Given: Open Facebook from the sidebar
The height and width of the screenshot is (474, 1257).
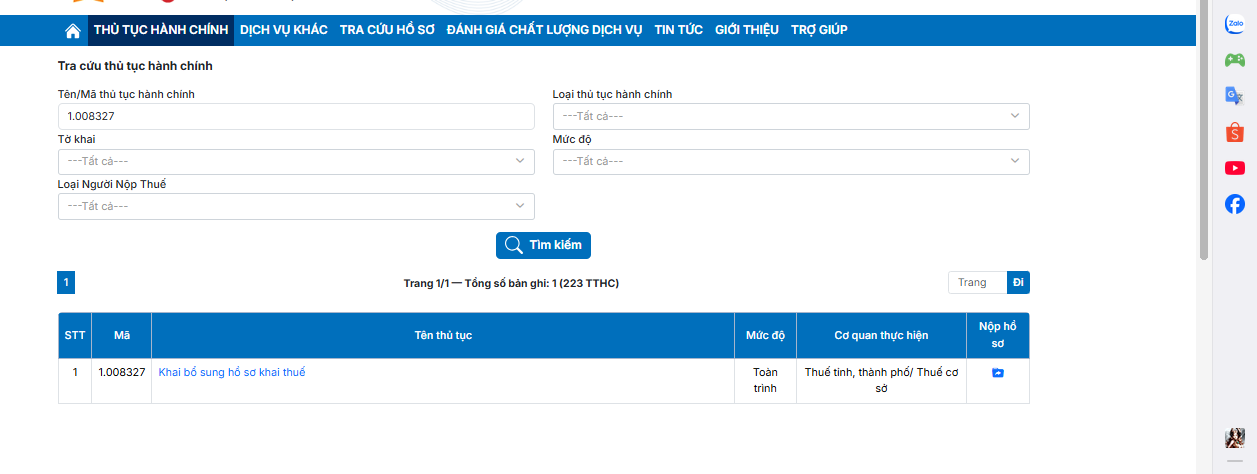Looking at the screenshot, I should click(x=1235, y=204).
